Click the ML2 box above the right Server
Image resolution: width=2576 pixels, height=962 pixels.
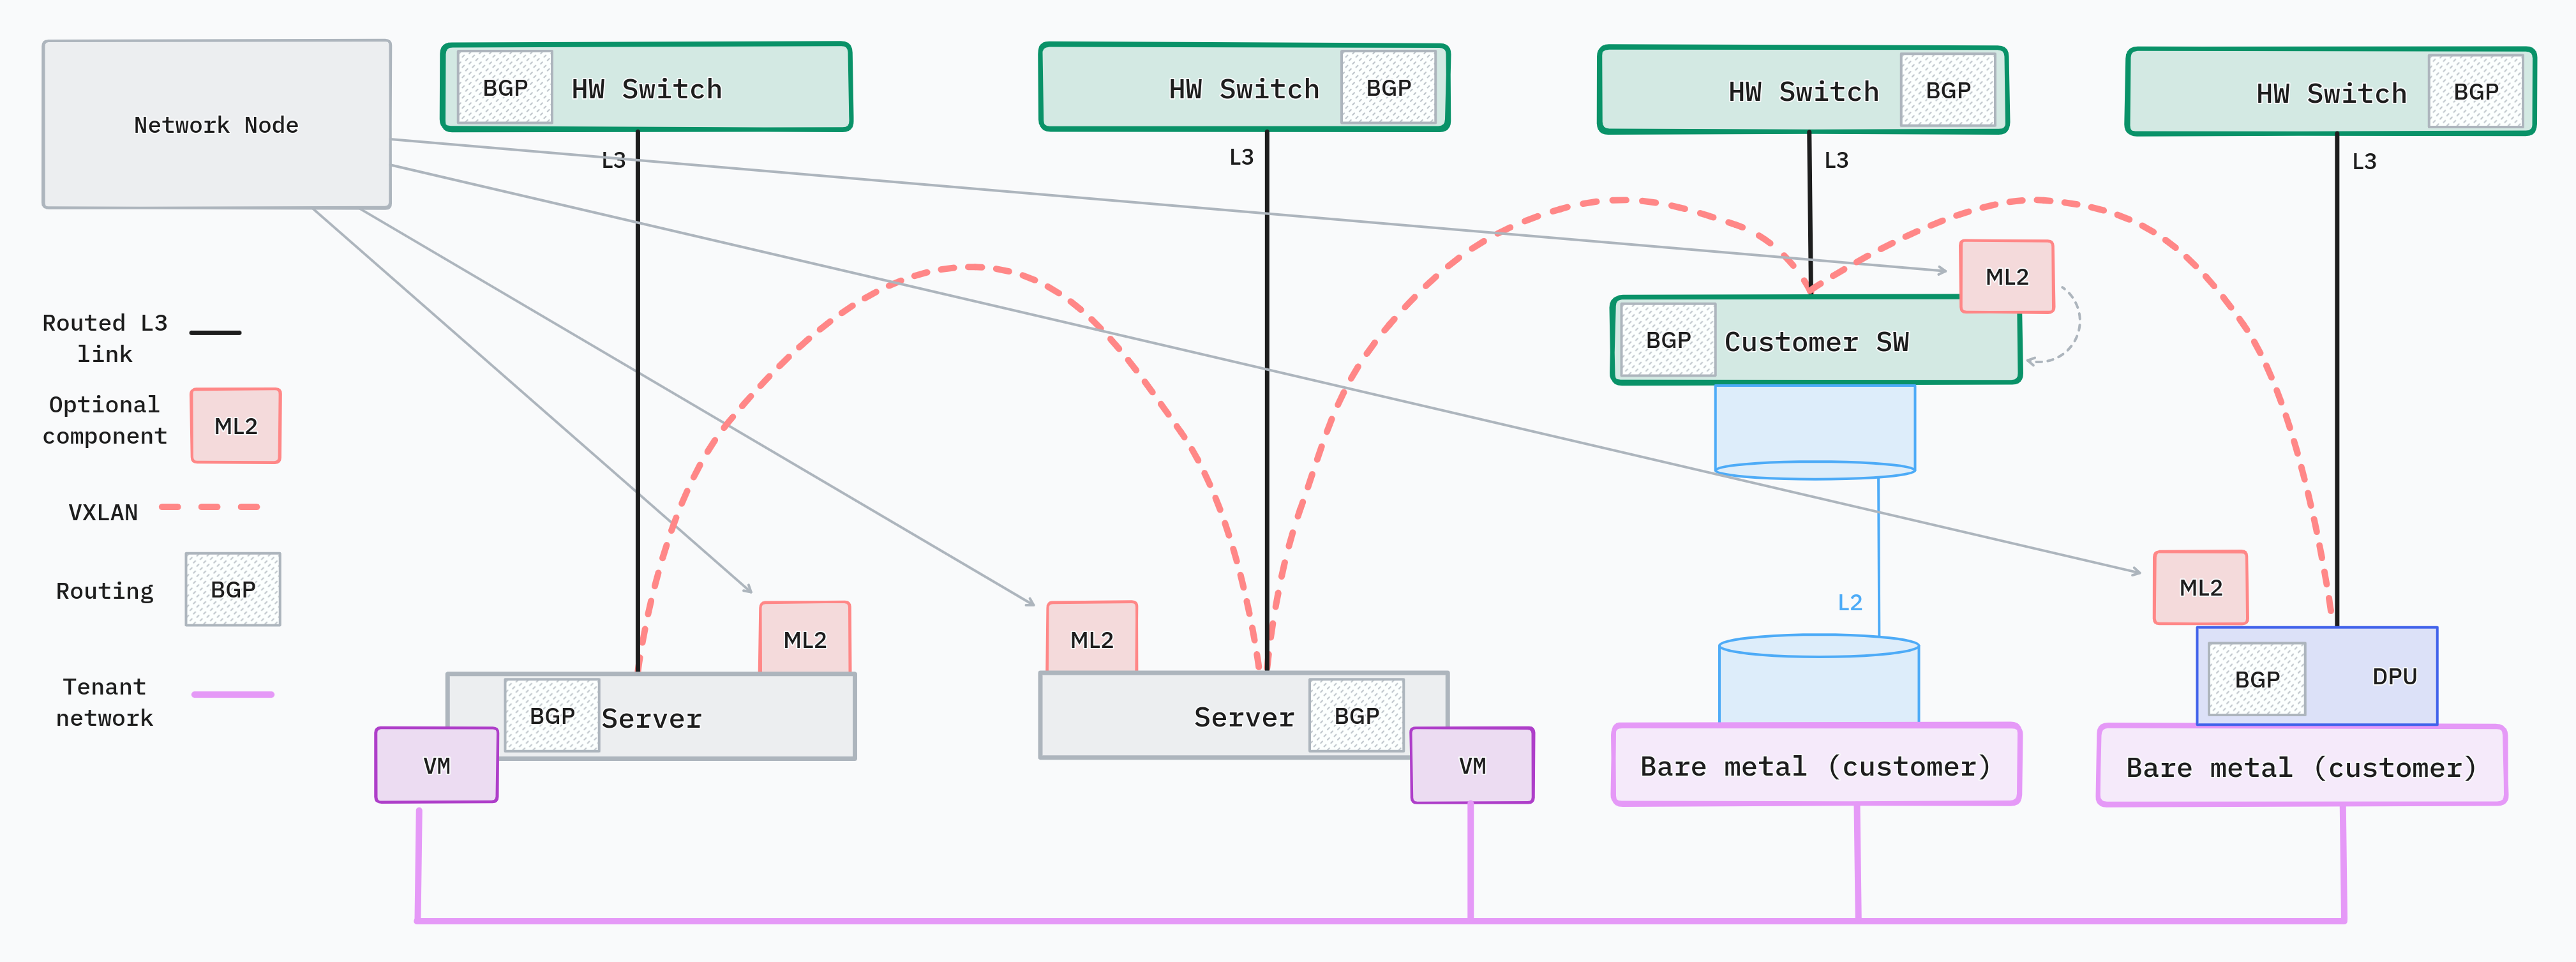[x=1092, y=639]
